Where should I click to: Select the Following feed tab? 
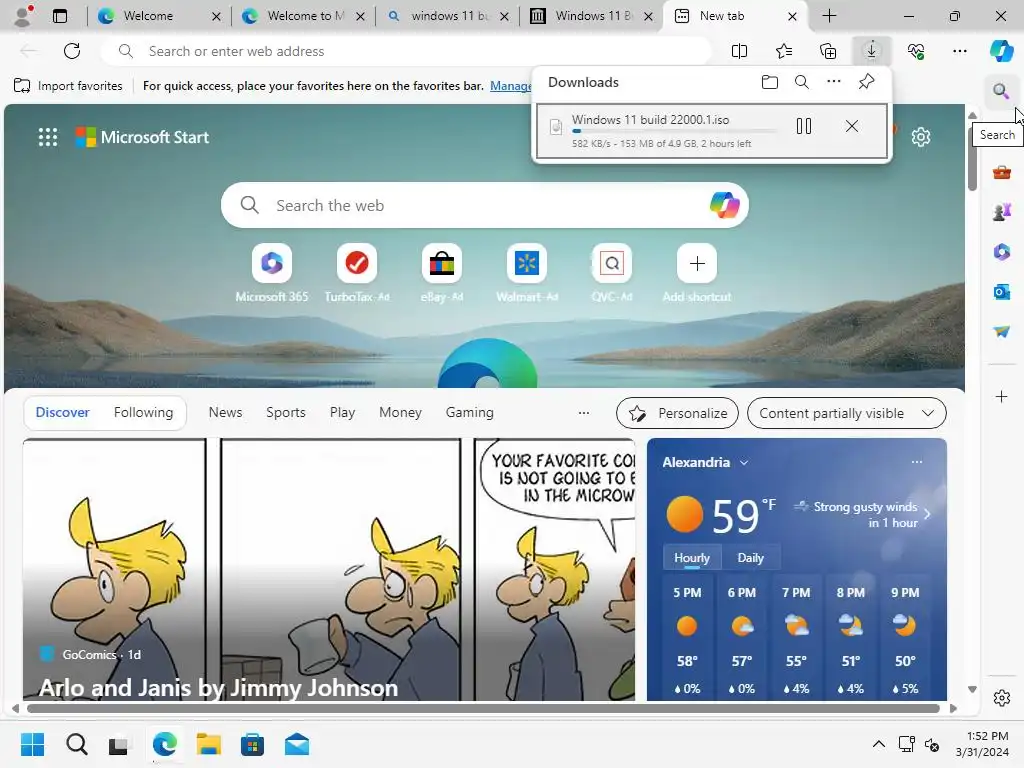pyautogui.click(x=143, y=413)
